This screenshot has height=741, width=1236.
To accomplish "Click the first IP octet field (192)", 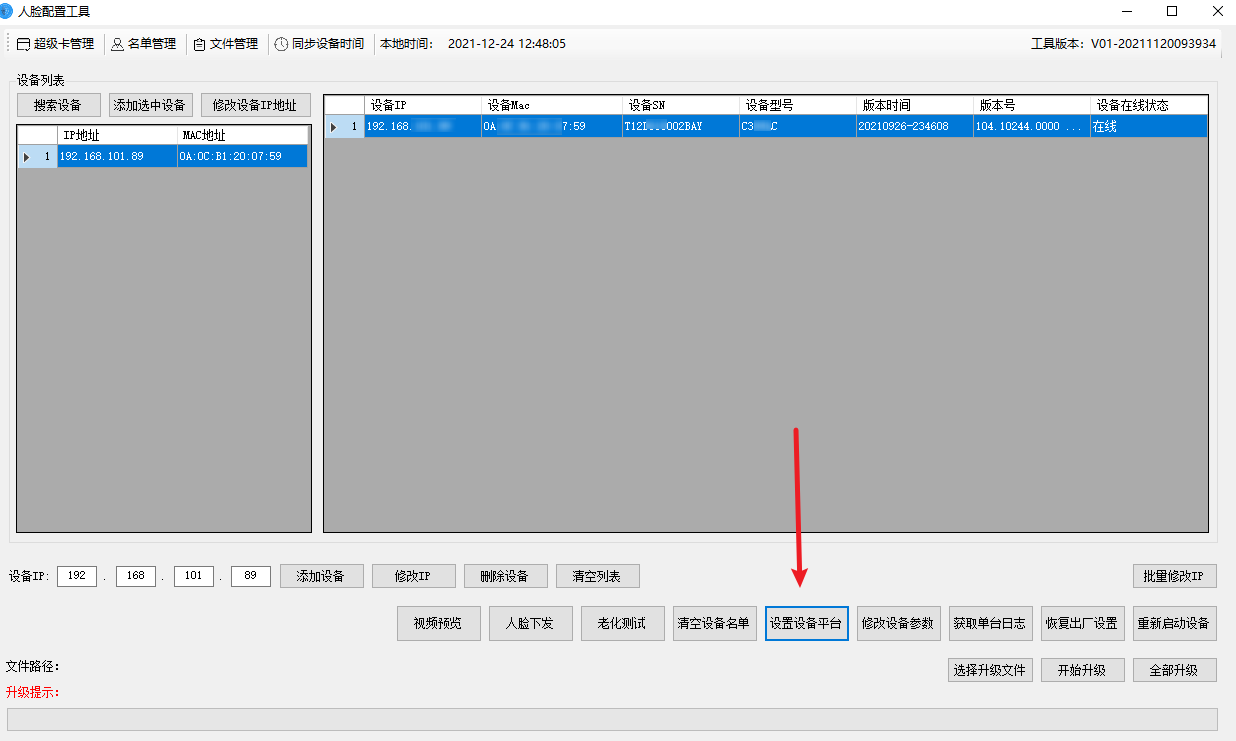I will pyautogui.click(x=77, y=576).
